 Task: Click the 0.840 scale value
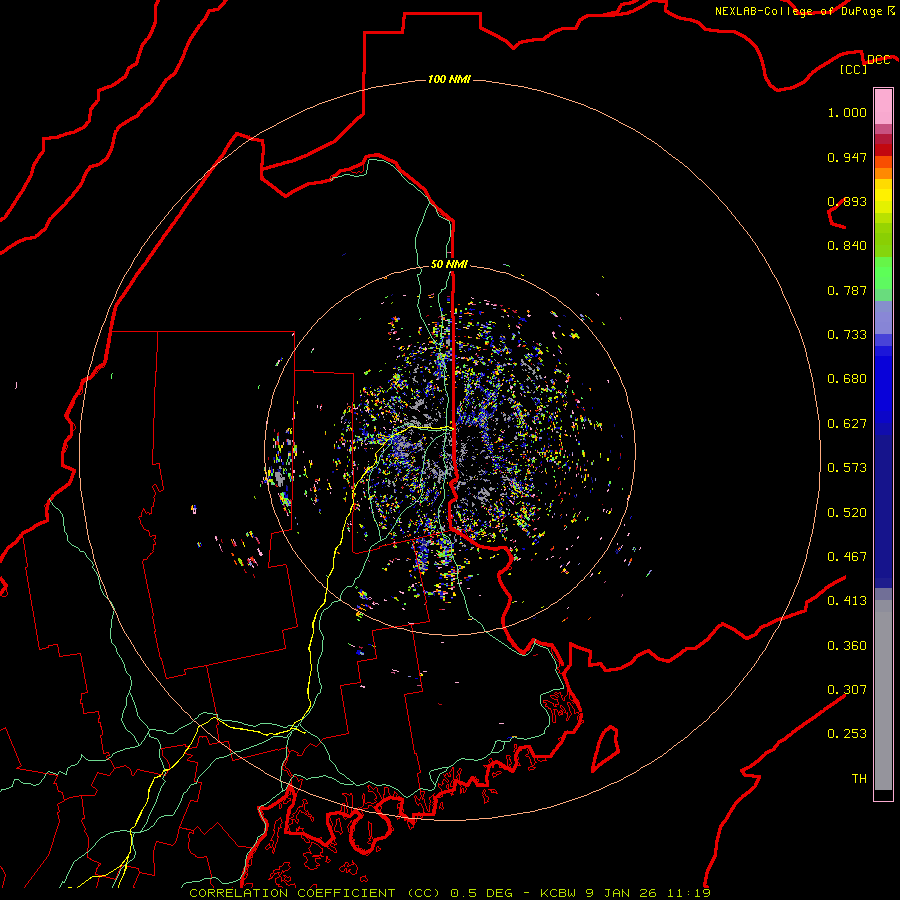coord(847,246)
